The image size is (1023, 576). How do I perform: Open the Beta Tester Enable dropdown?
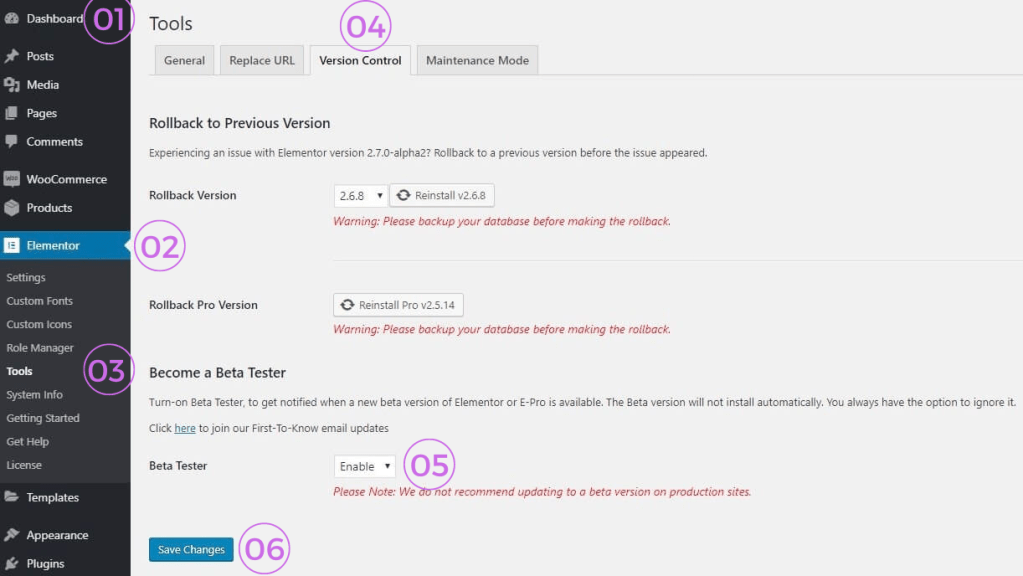point(363,465)
